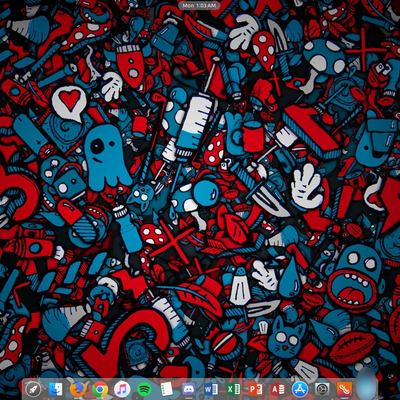Click the Mon 1:03 AM clock

pos(199,6)
